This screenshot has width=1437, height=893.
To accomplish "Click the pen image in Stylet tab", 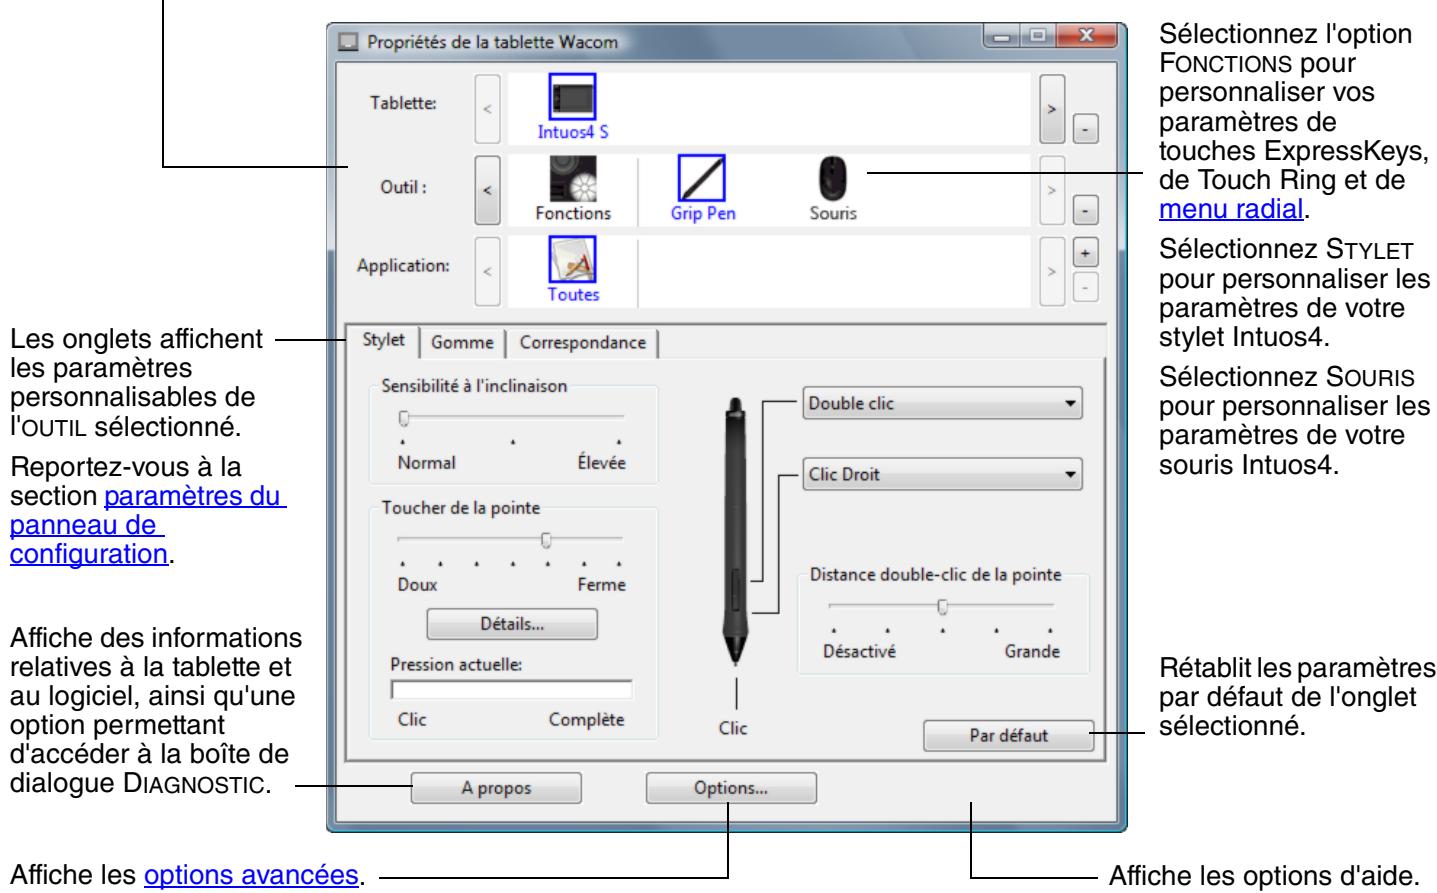I will point(735,532).
